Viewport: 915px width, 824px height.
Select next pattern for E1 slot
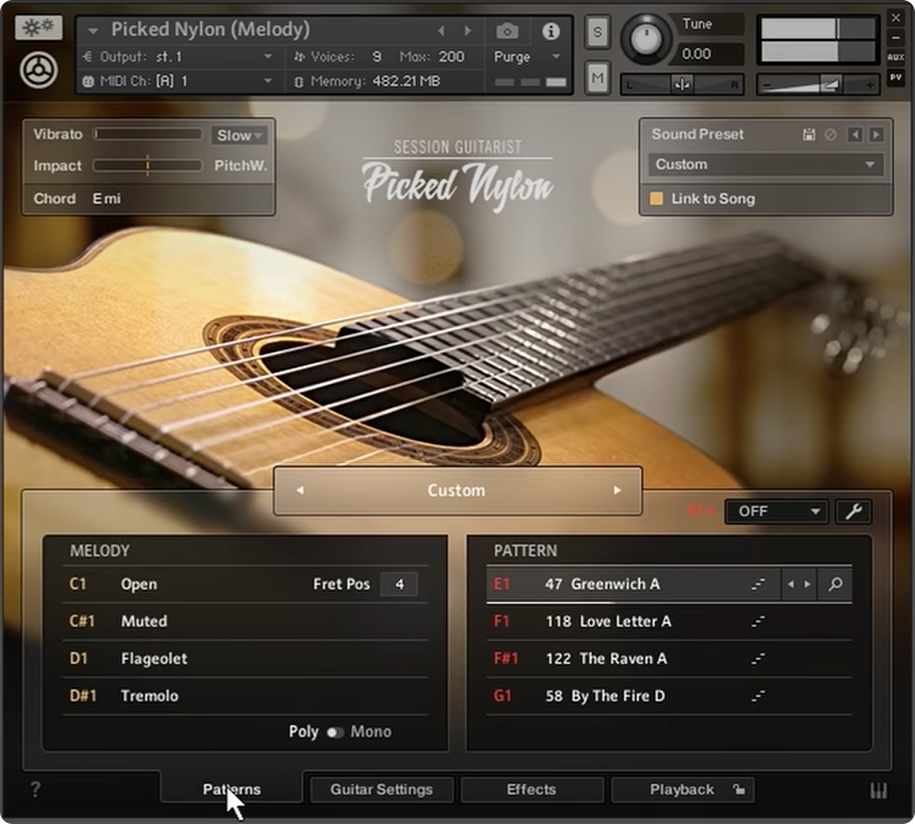click(808, 584)
